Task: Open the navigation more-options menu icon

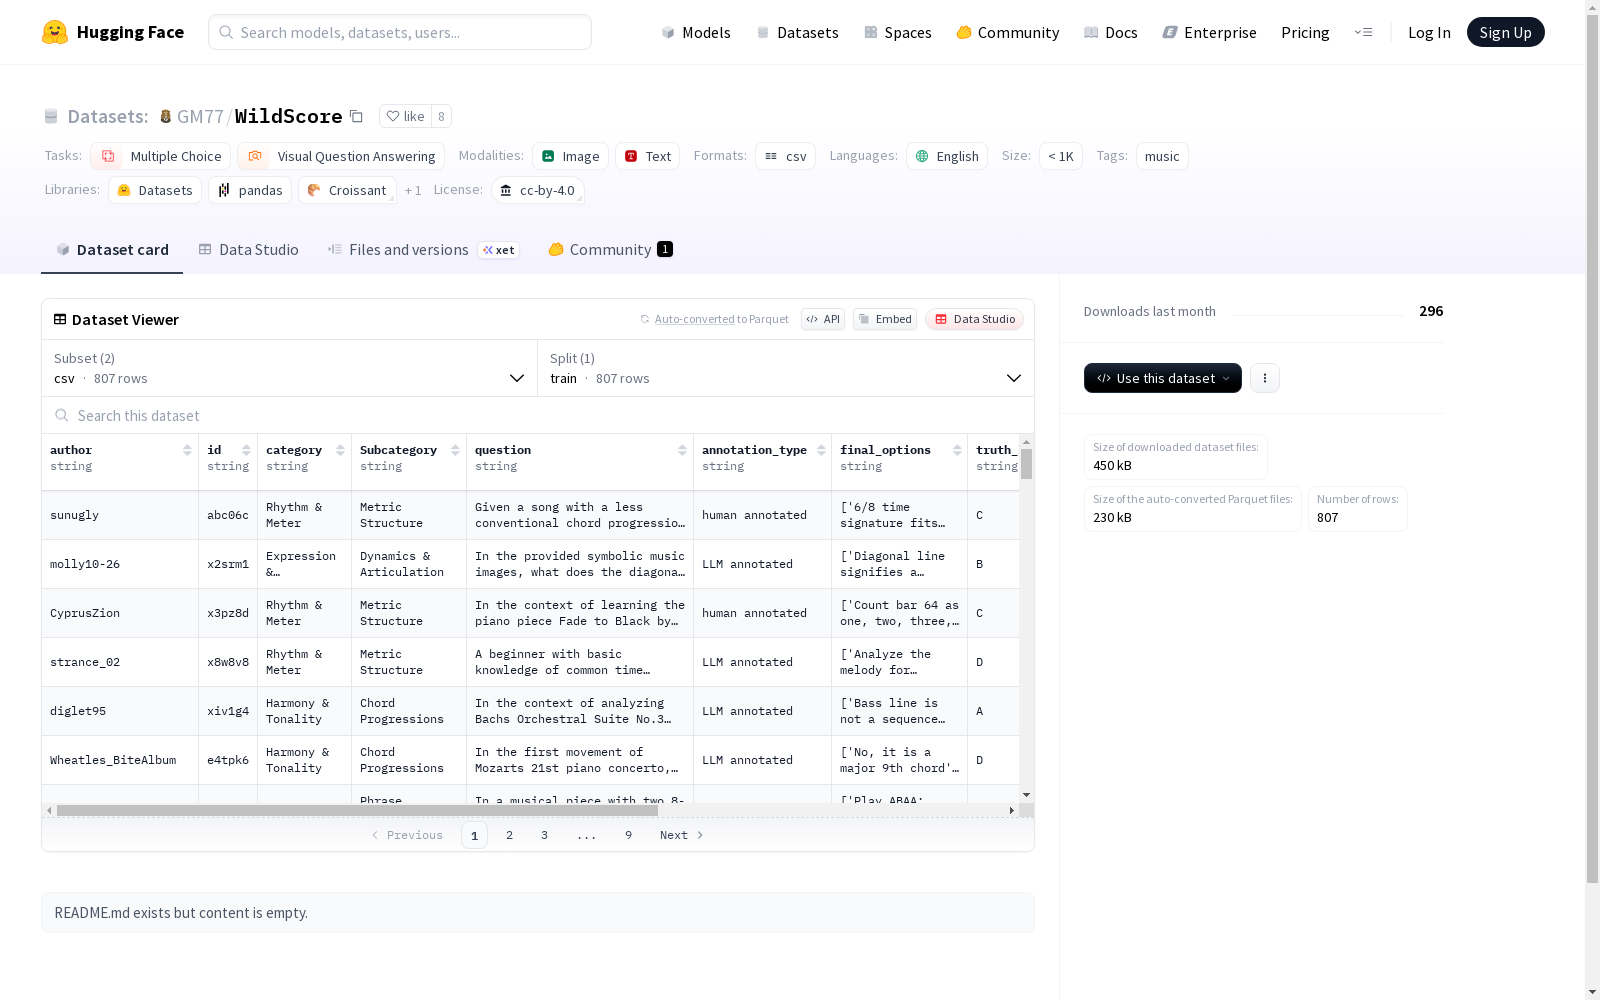Action: coord(1363,32)
